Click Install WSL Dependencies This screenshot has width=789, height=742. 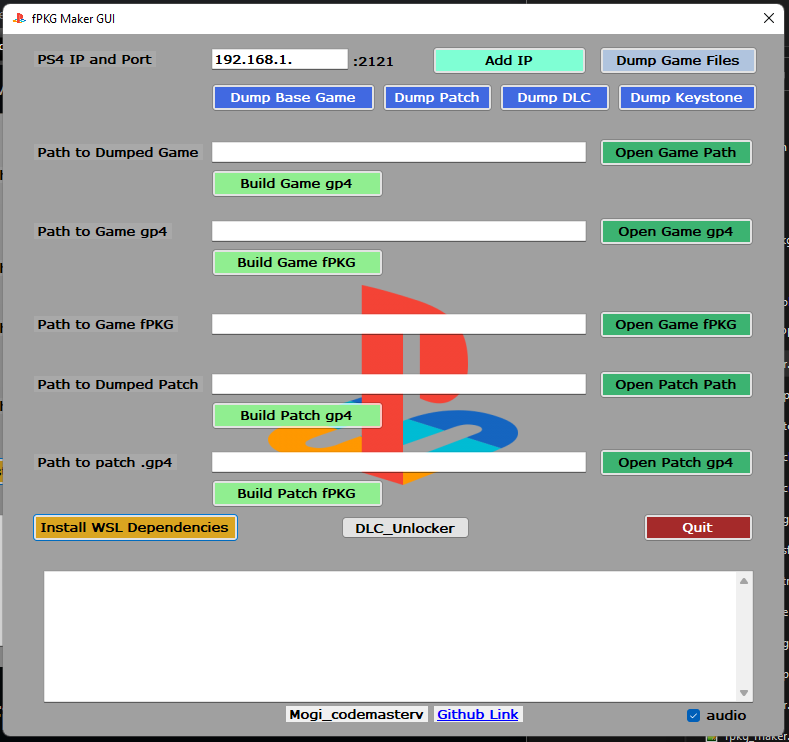135,528
